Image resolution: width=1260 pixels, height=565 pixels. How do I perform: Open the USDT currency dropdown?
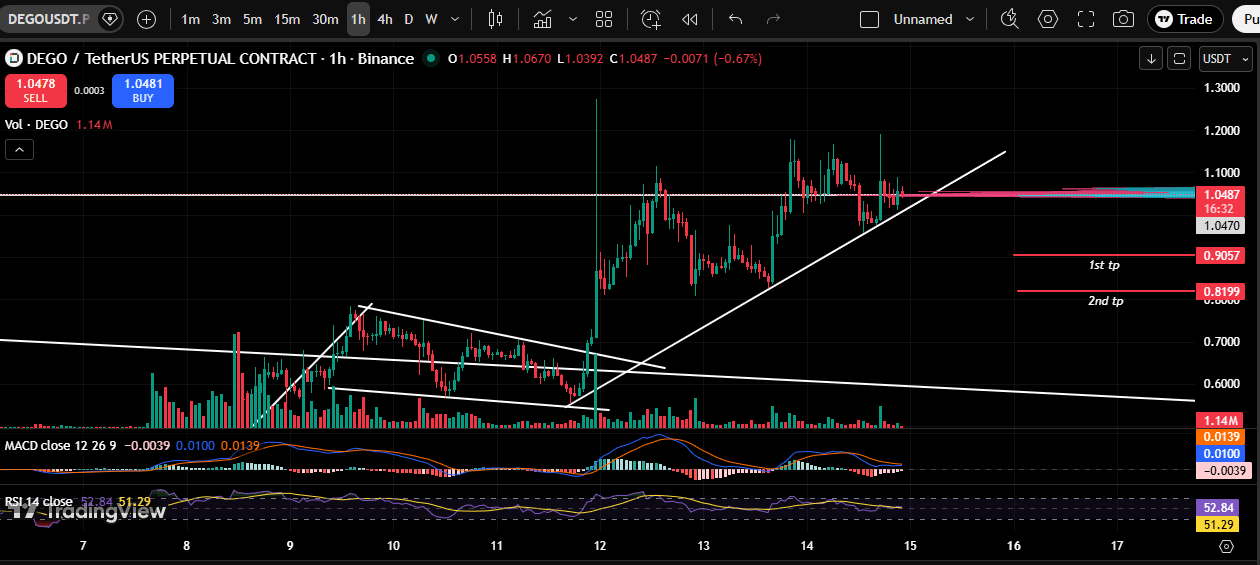(1224, 59)
